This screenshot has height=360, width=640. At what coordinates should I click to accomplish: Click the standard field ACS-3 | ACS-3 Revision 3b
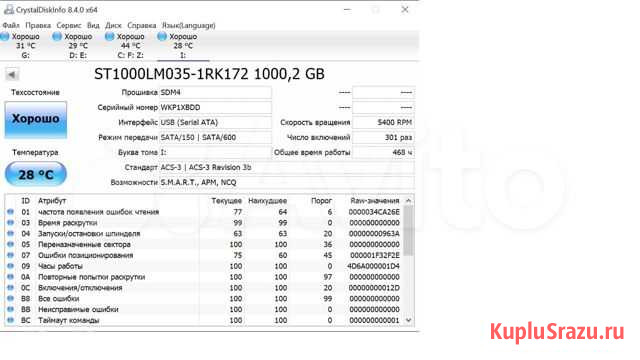coord(287,167)
